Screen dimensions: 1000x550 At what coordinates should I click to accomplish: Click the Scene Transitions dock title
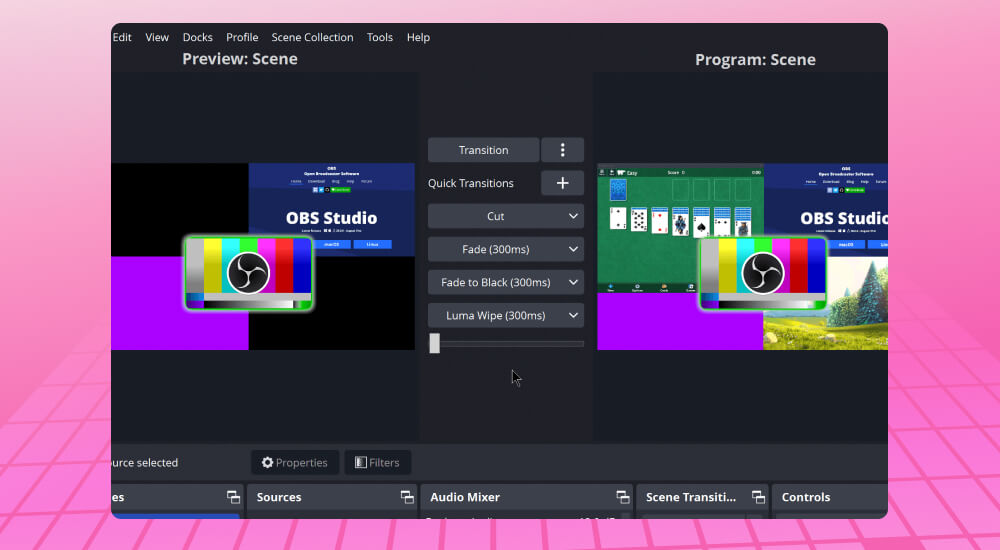click(x=691, y=497)
